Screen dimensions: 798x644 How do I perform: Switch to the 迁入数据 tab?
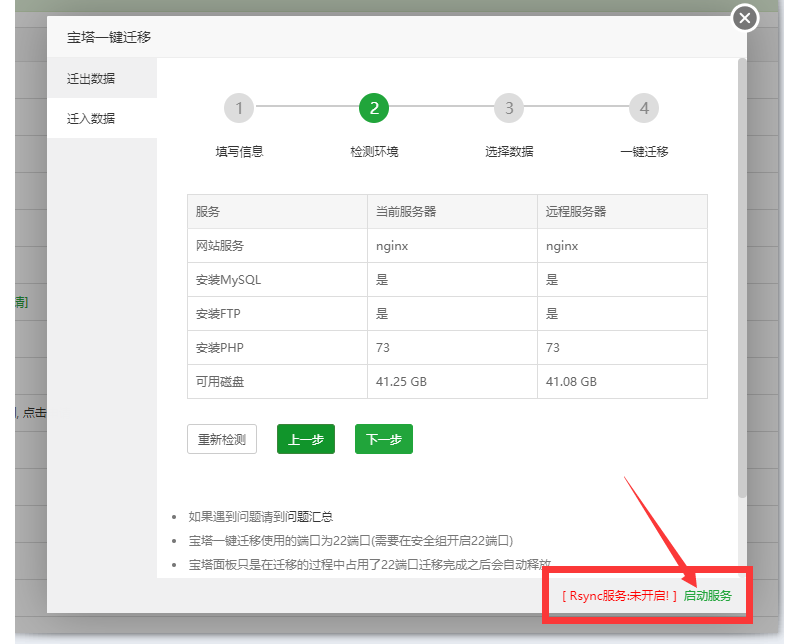click(102, 118)
